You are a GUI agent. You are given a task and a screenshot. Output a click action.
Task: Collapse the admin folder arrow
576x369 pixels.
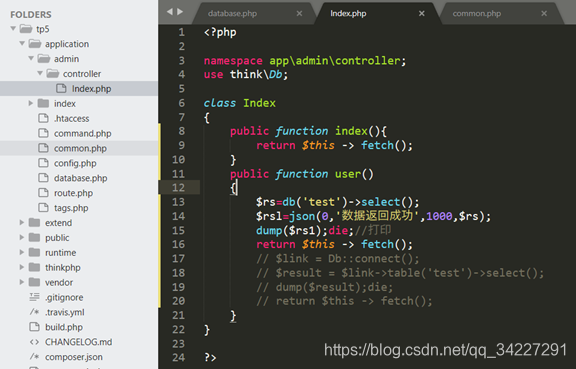31,58
